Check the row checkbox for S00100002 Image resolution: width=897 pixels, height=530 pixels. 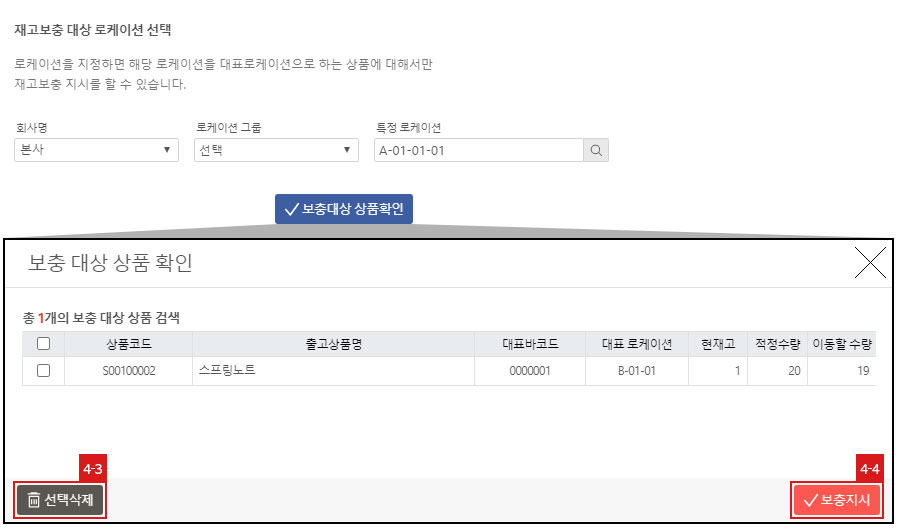43,371
